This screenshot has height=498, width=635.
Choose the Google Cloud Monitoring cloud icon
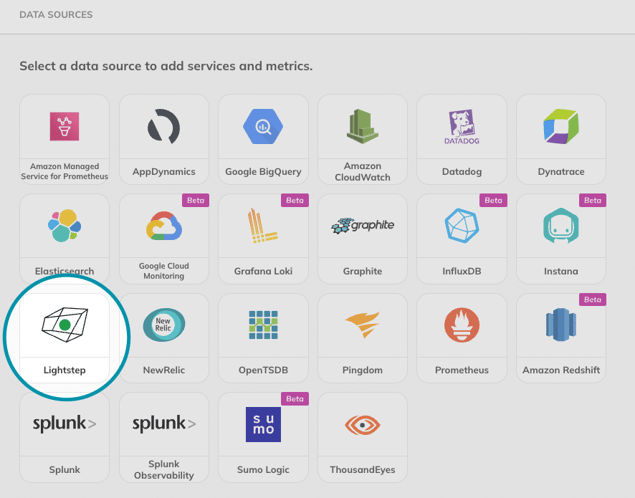pyautogui.click(x=164, y=226)
